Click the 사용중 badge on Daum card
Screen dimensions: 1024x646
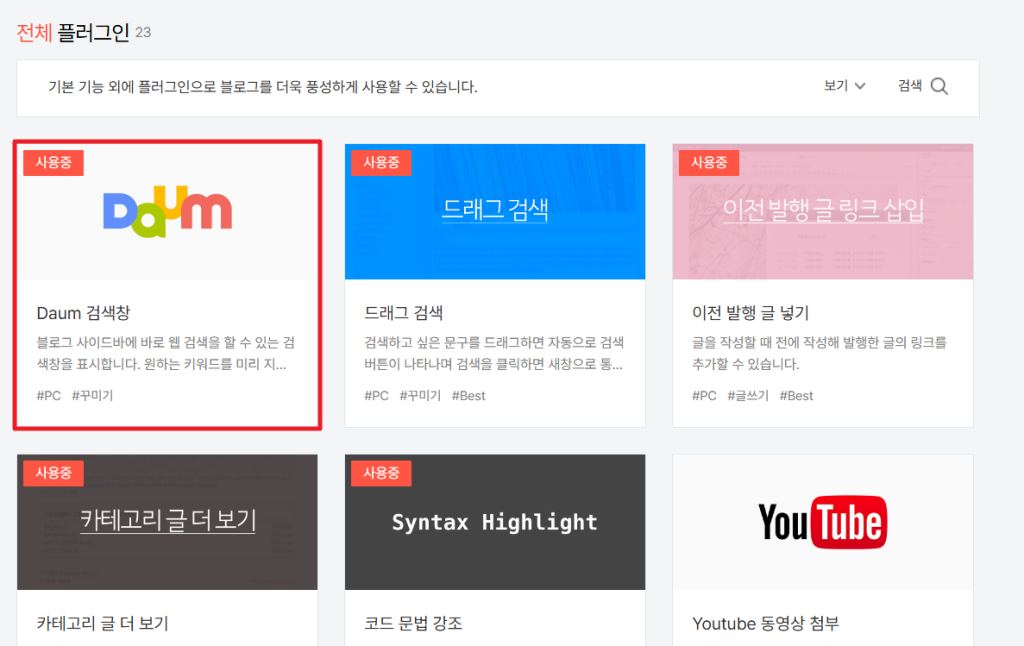[54, 162]
